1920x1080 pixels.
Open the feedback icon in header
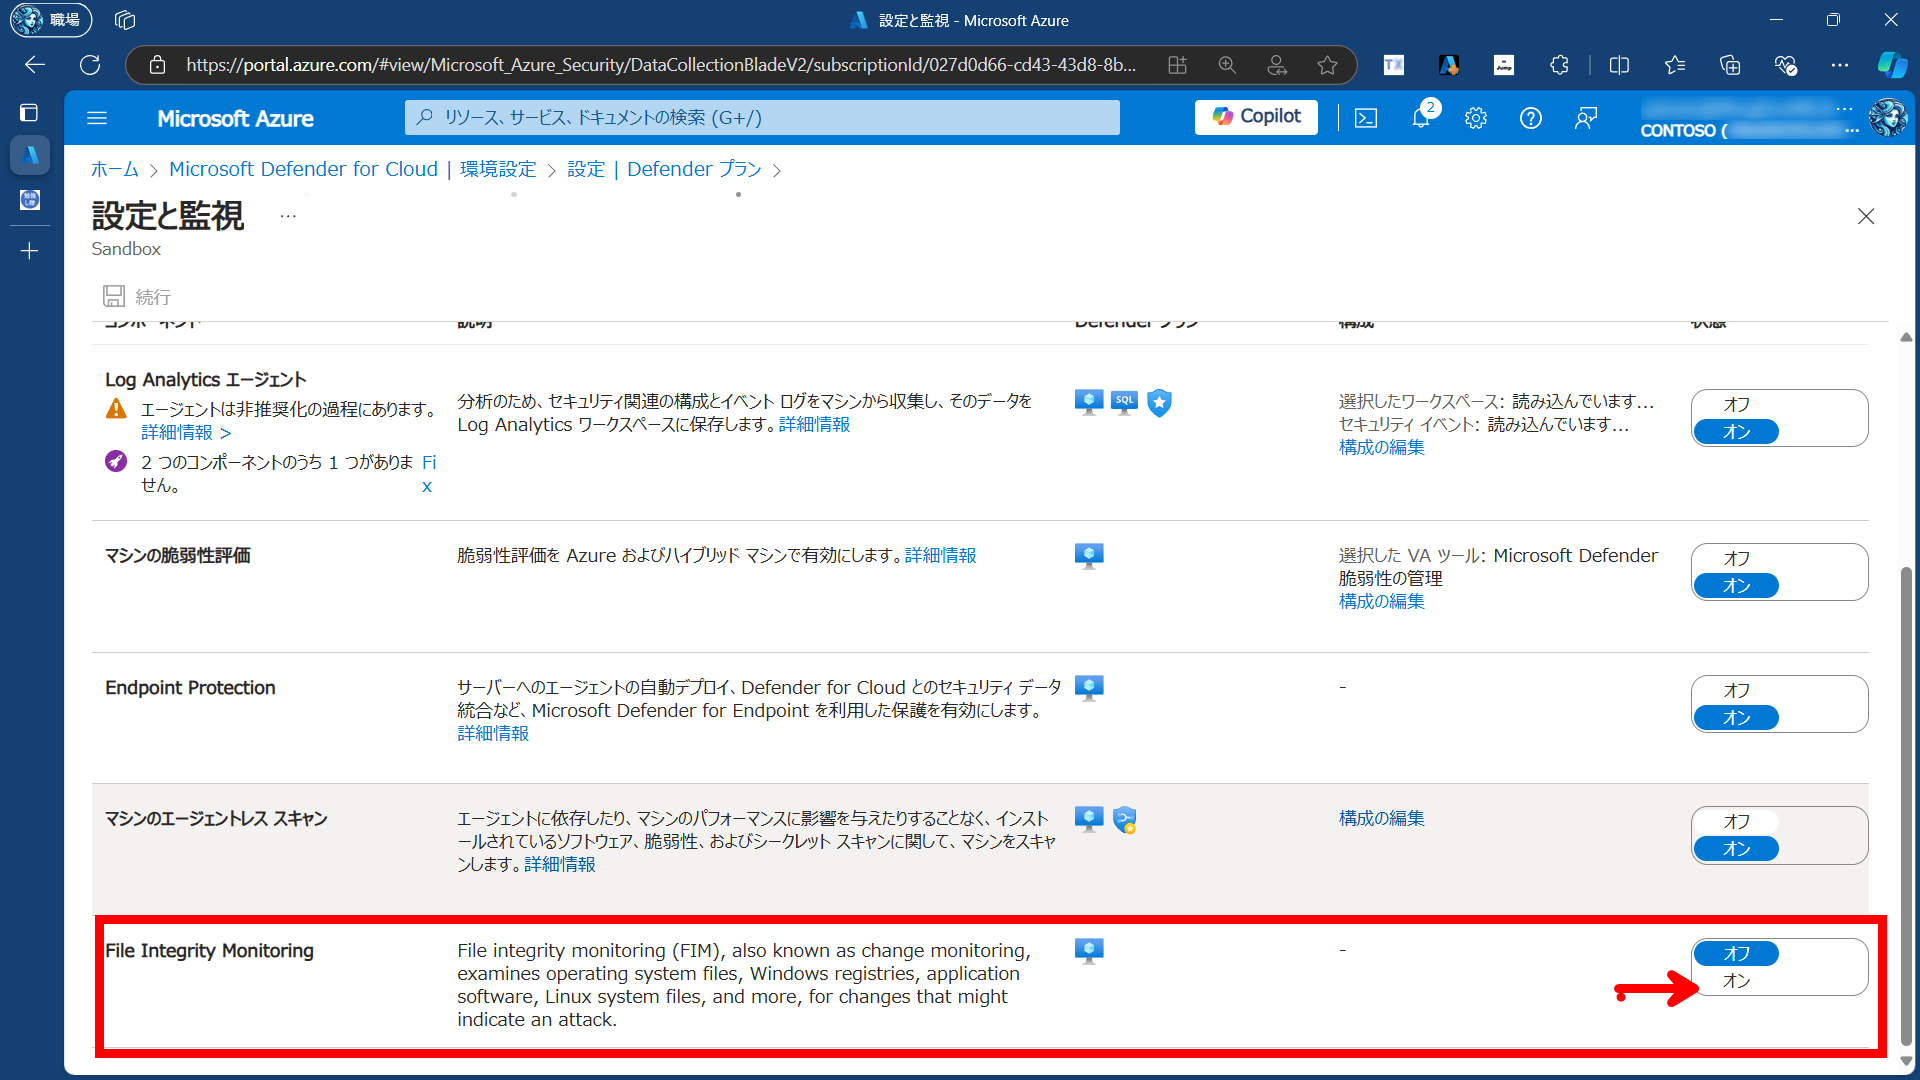(1586, 118)
